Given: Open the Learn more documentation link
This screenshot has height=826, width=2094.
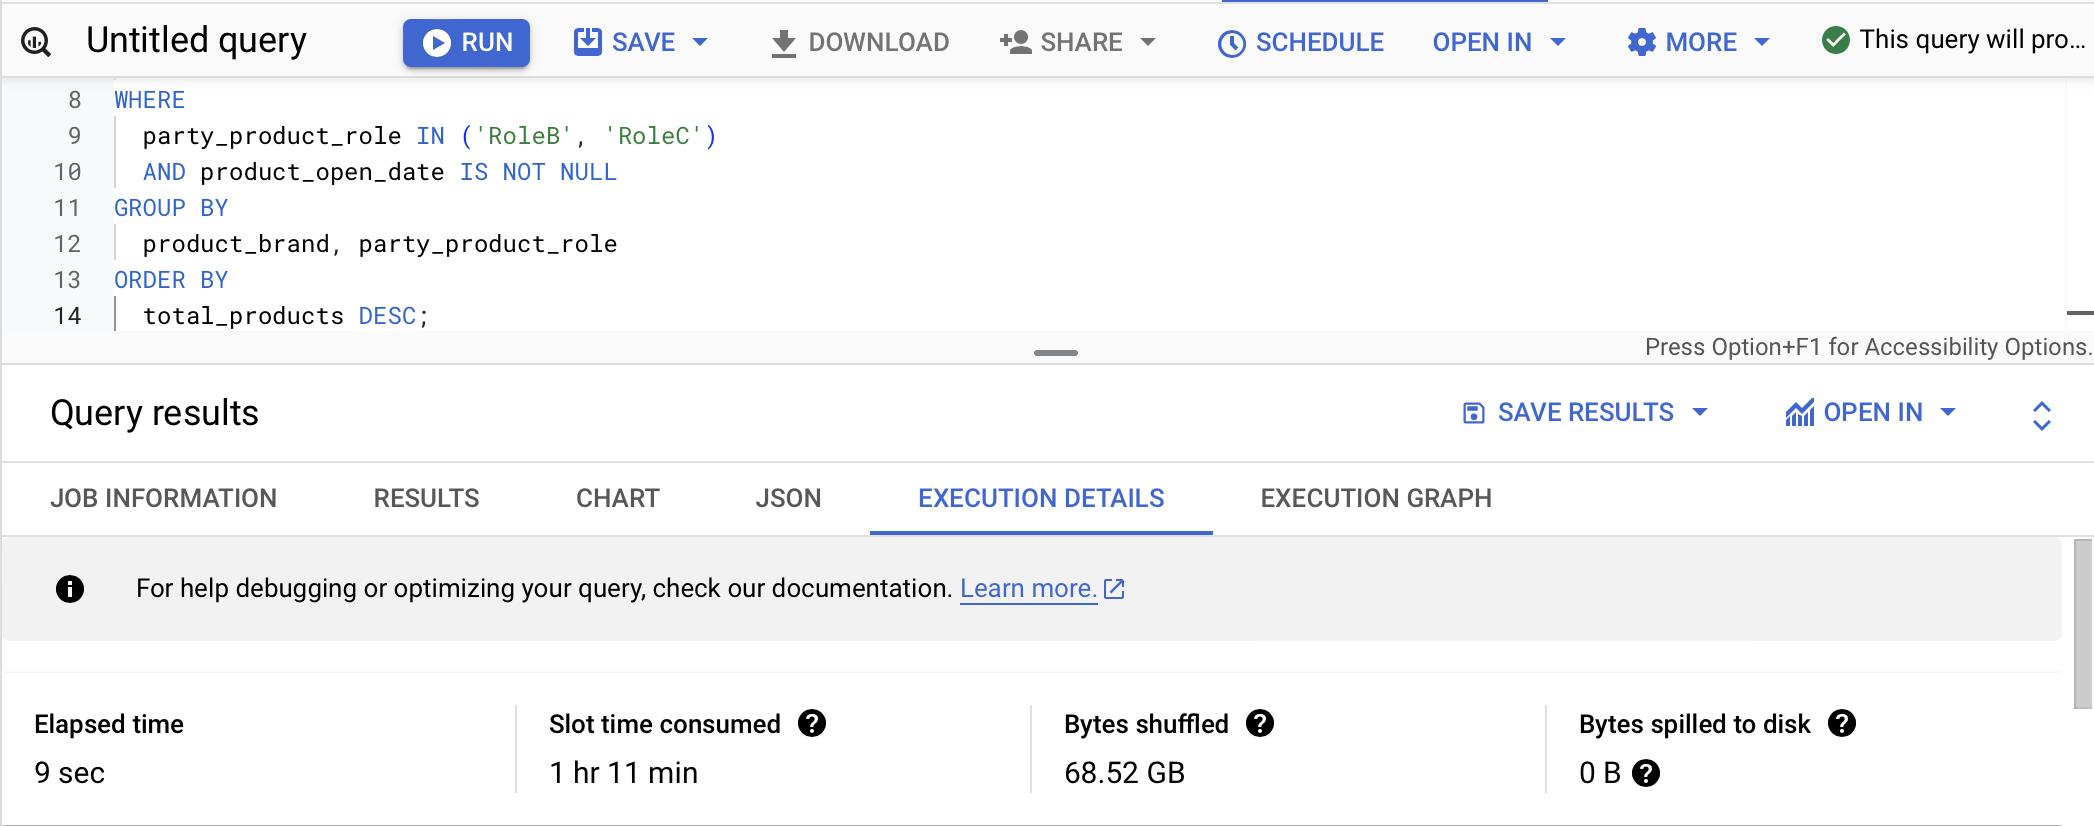Looking at the screenshot, I should [x=1042, y=588].
